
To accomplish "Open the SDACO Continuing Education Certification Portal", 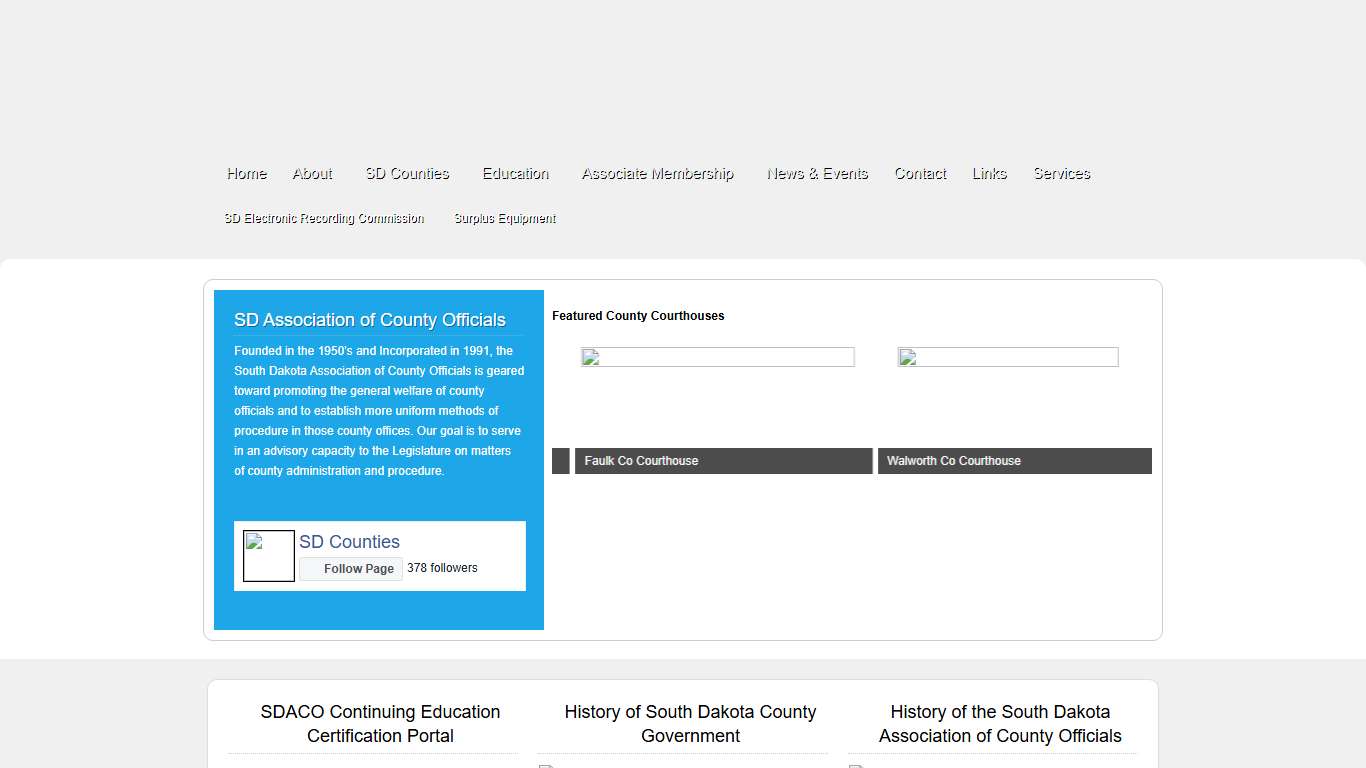I will (380, 723).
